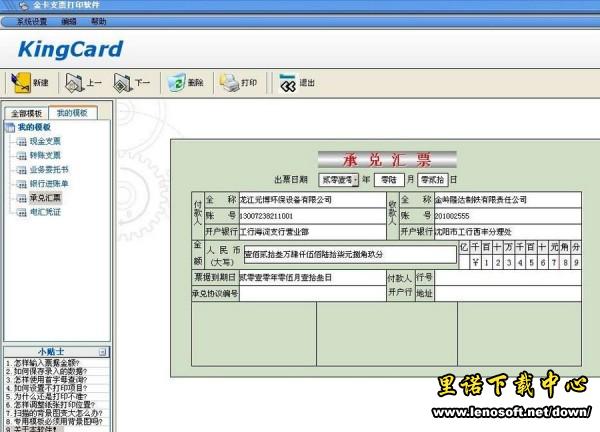Click the payer 开户银行 field
Screen dimensions: 600x432
click(x=312, y=232)
